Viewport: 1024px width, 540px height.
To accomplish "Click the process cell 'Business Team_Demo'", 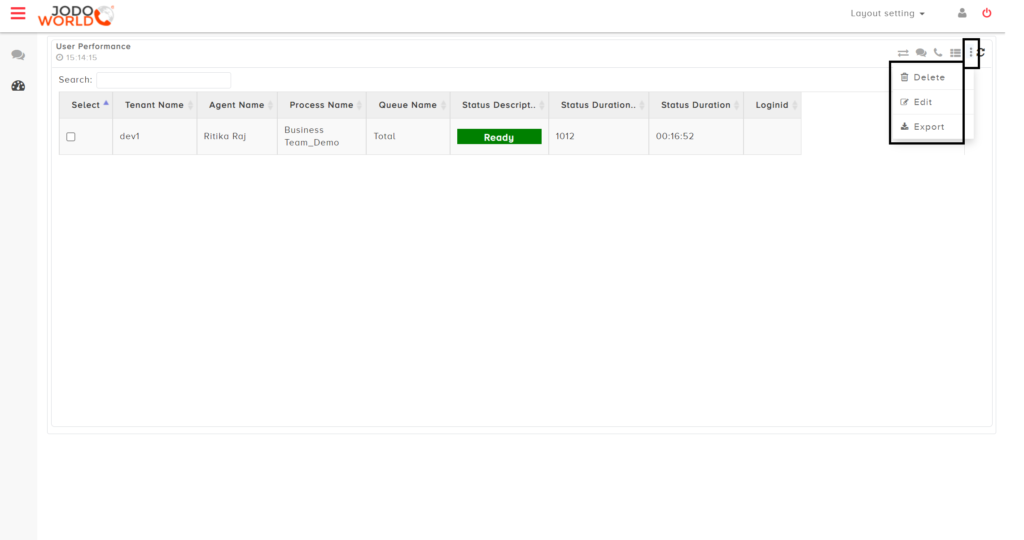I will coord(312,136).
